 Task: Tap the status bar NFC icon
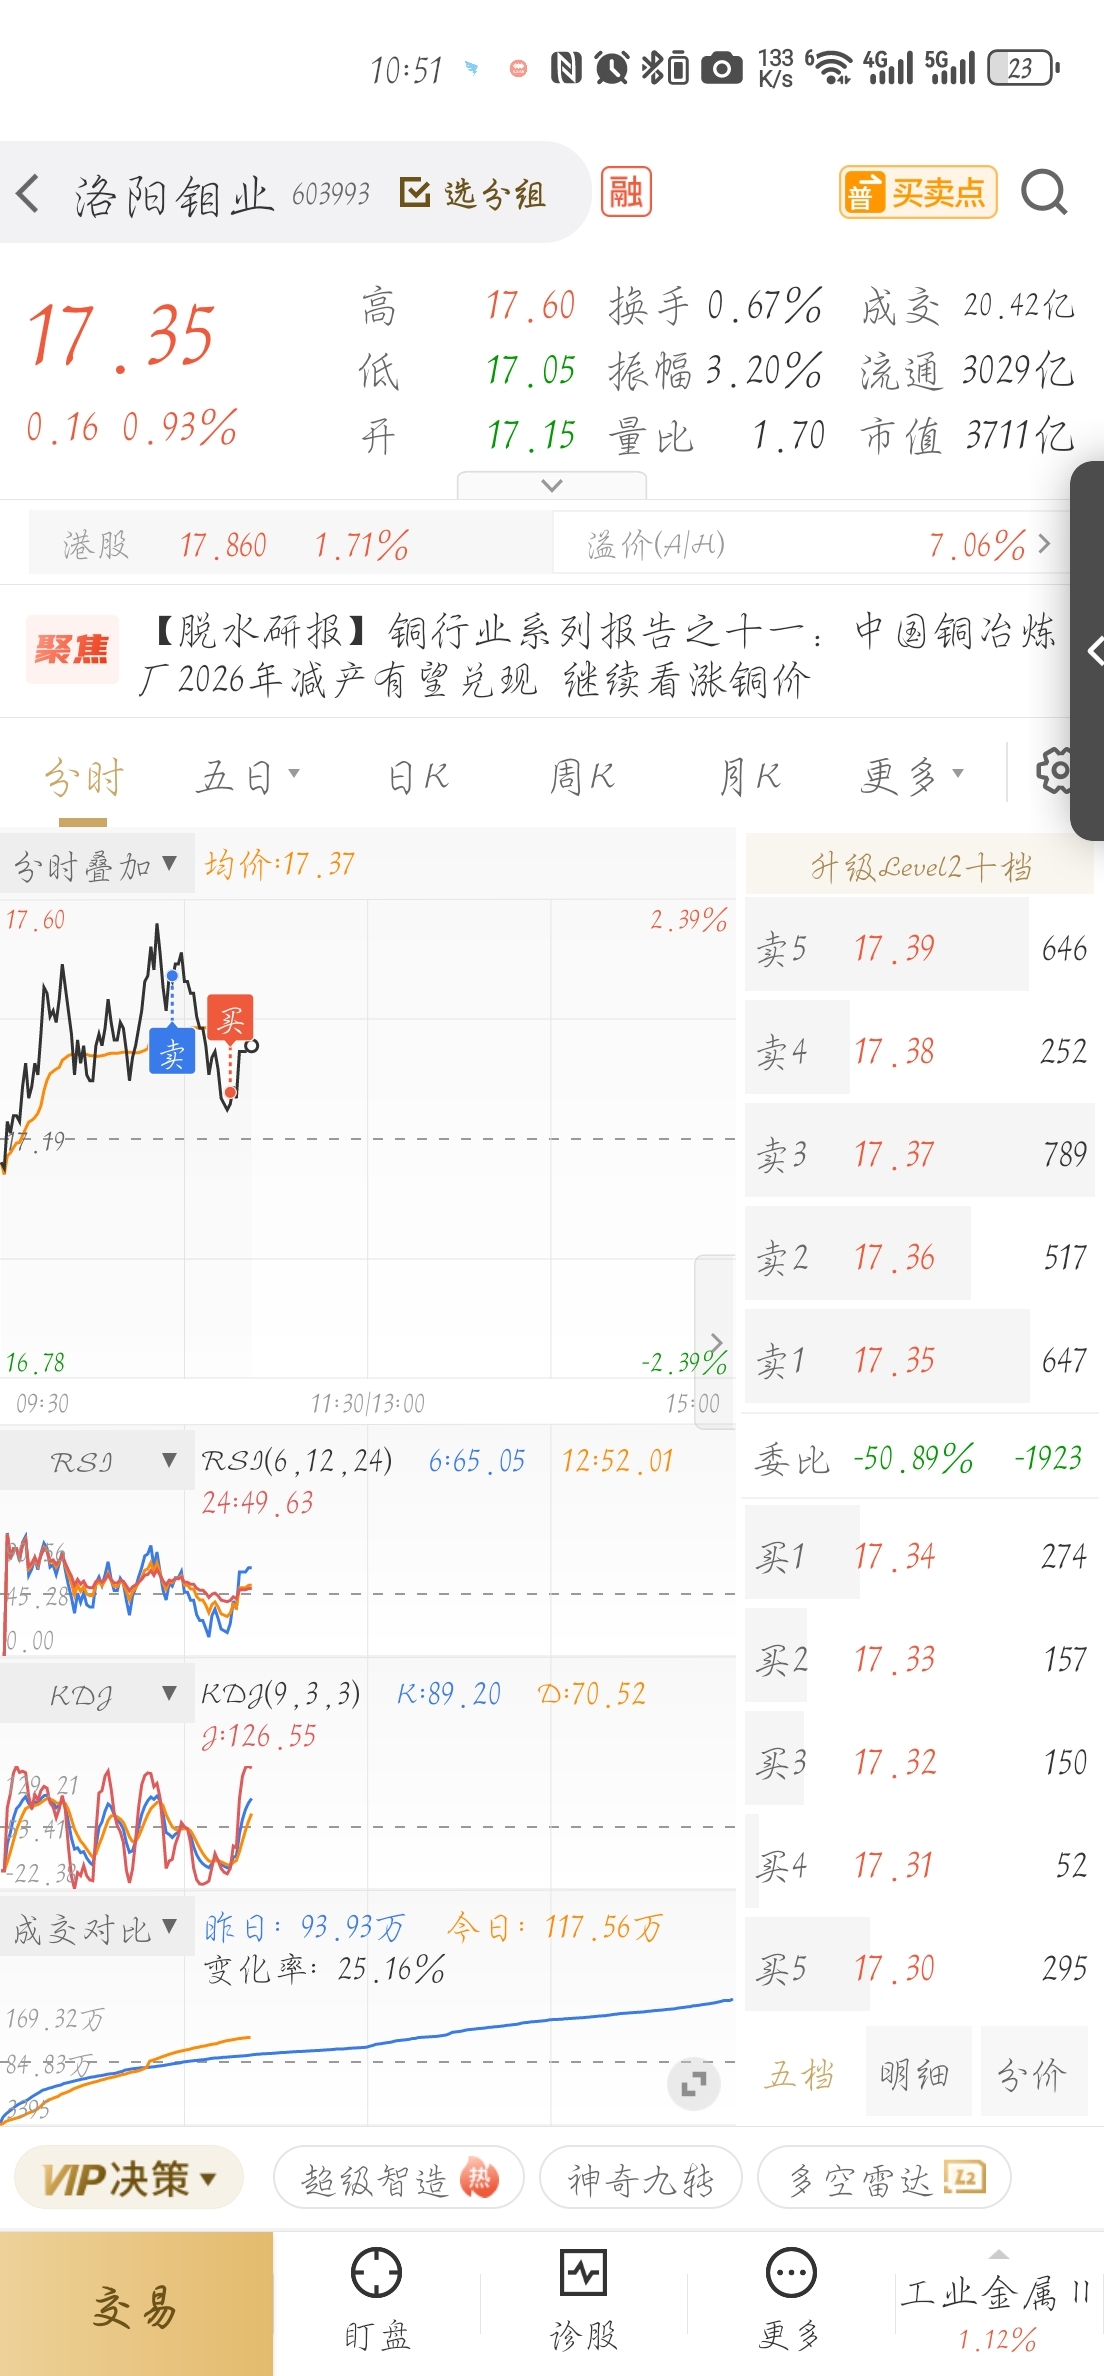pos(567,68)
